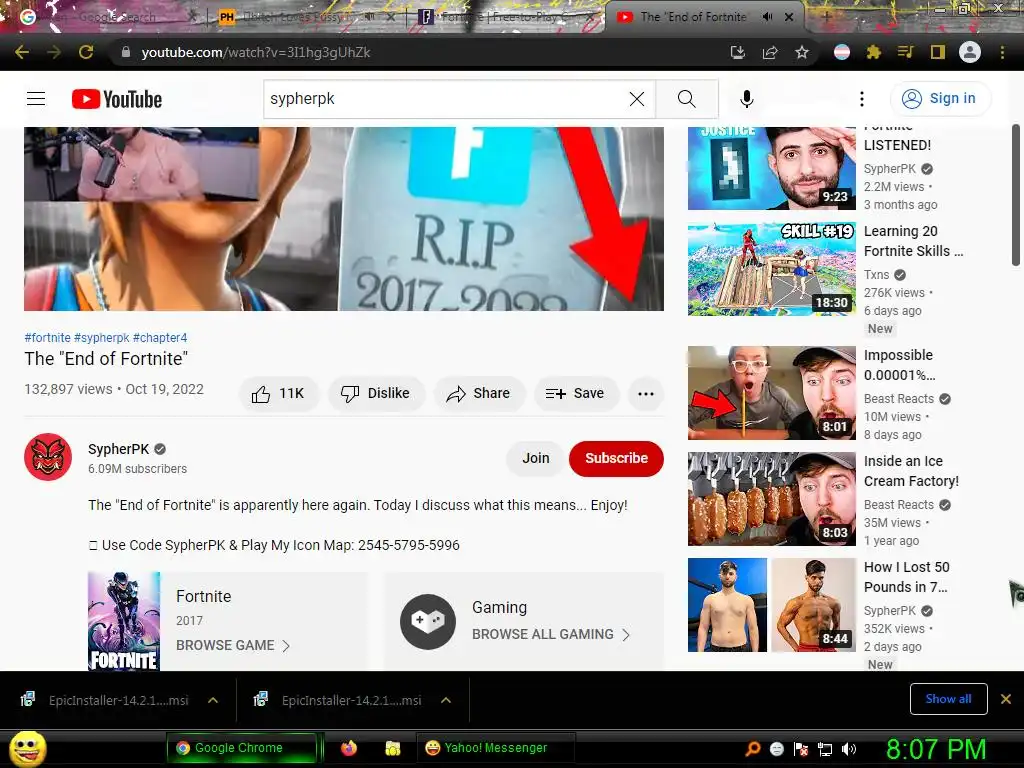
Task: Toggle the Chrome side panel
Action: [938, 52]
